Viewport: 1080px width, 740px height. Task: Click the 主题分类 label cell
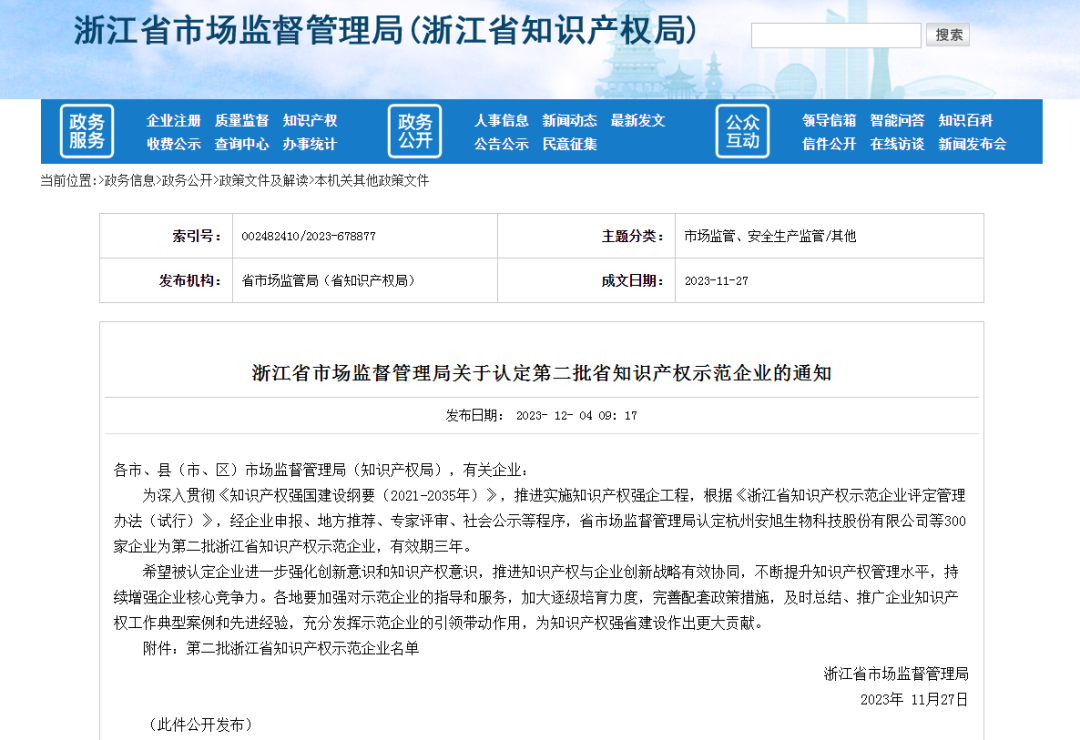tap(586, 236)
